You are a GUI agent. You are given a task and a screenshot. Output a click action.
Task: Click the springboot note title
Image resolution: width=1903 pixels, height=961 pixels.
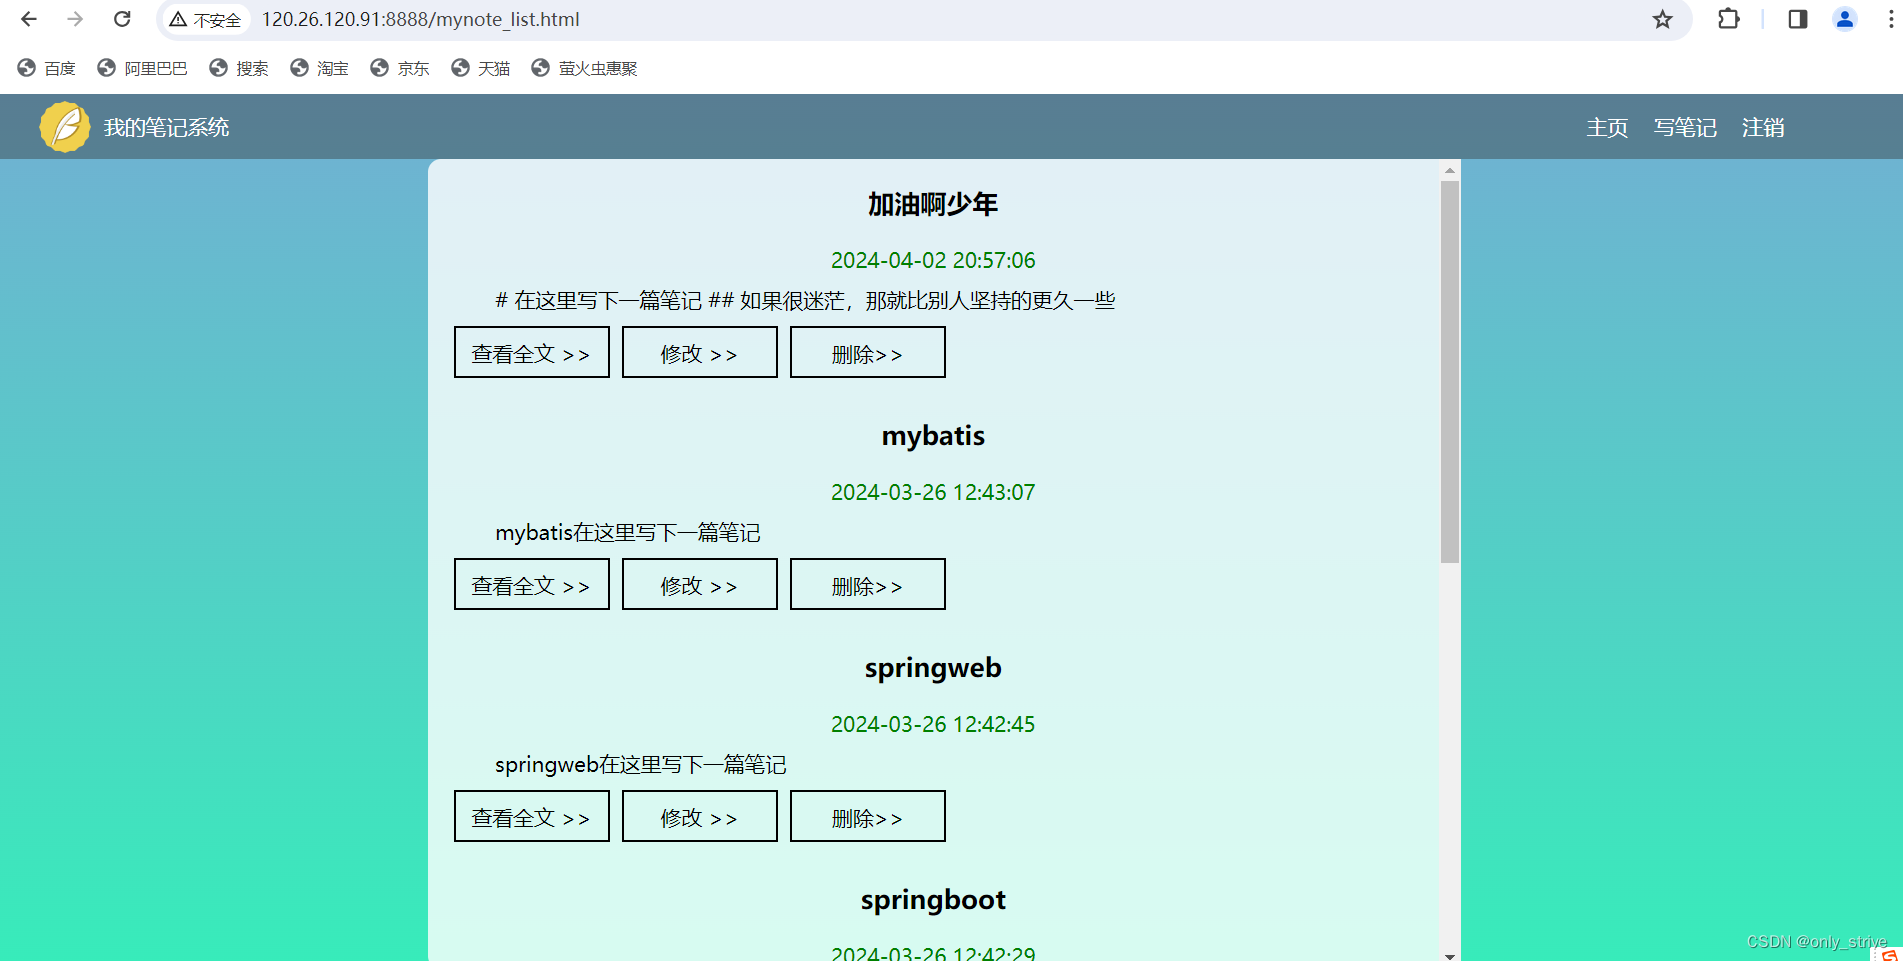coord(933,900)
